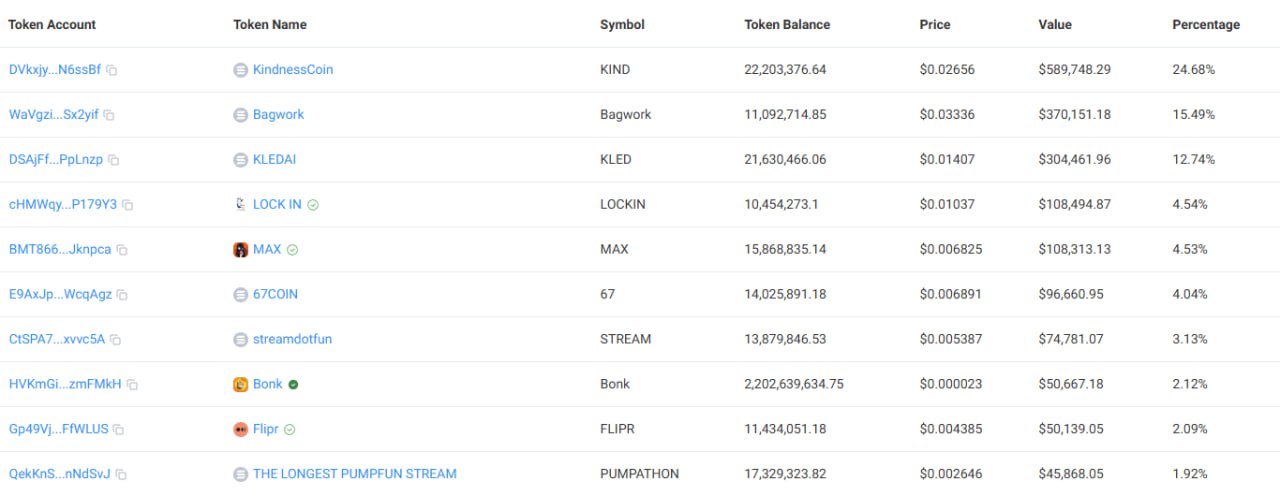Open the KLEDAI token page
Image resolution: width=1280 pixels, height=496 pixels.
click(x=274, y=160)
